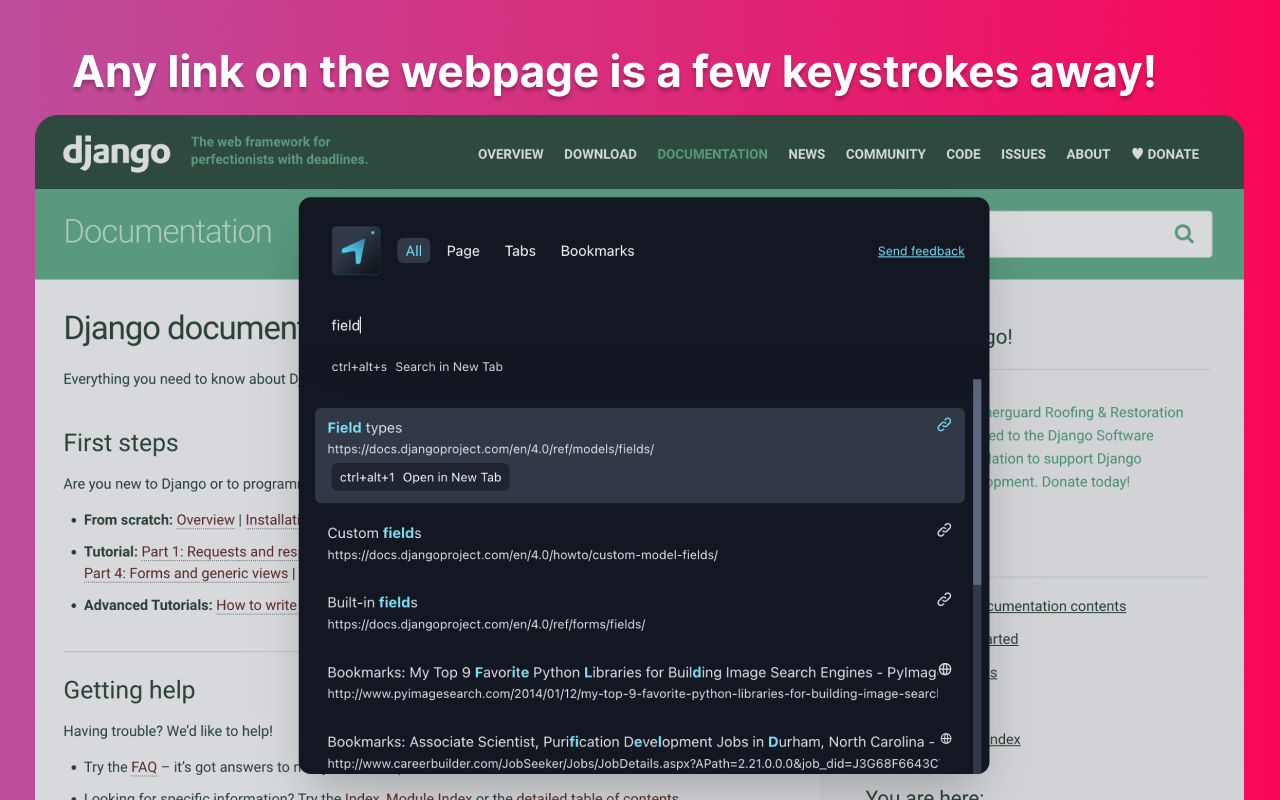Click the DONATE heart link
The image size is (1280, 800).
1165,154
